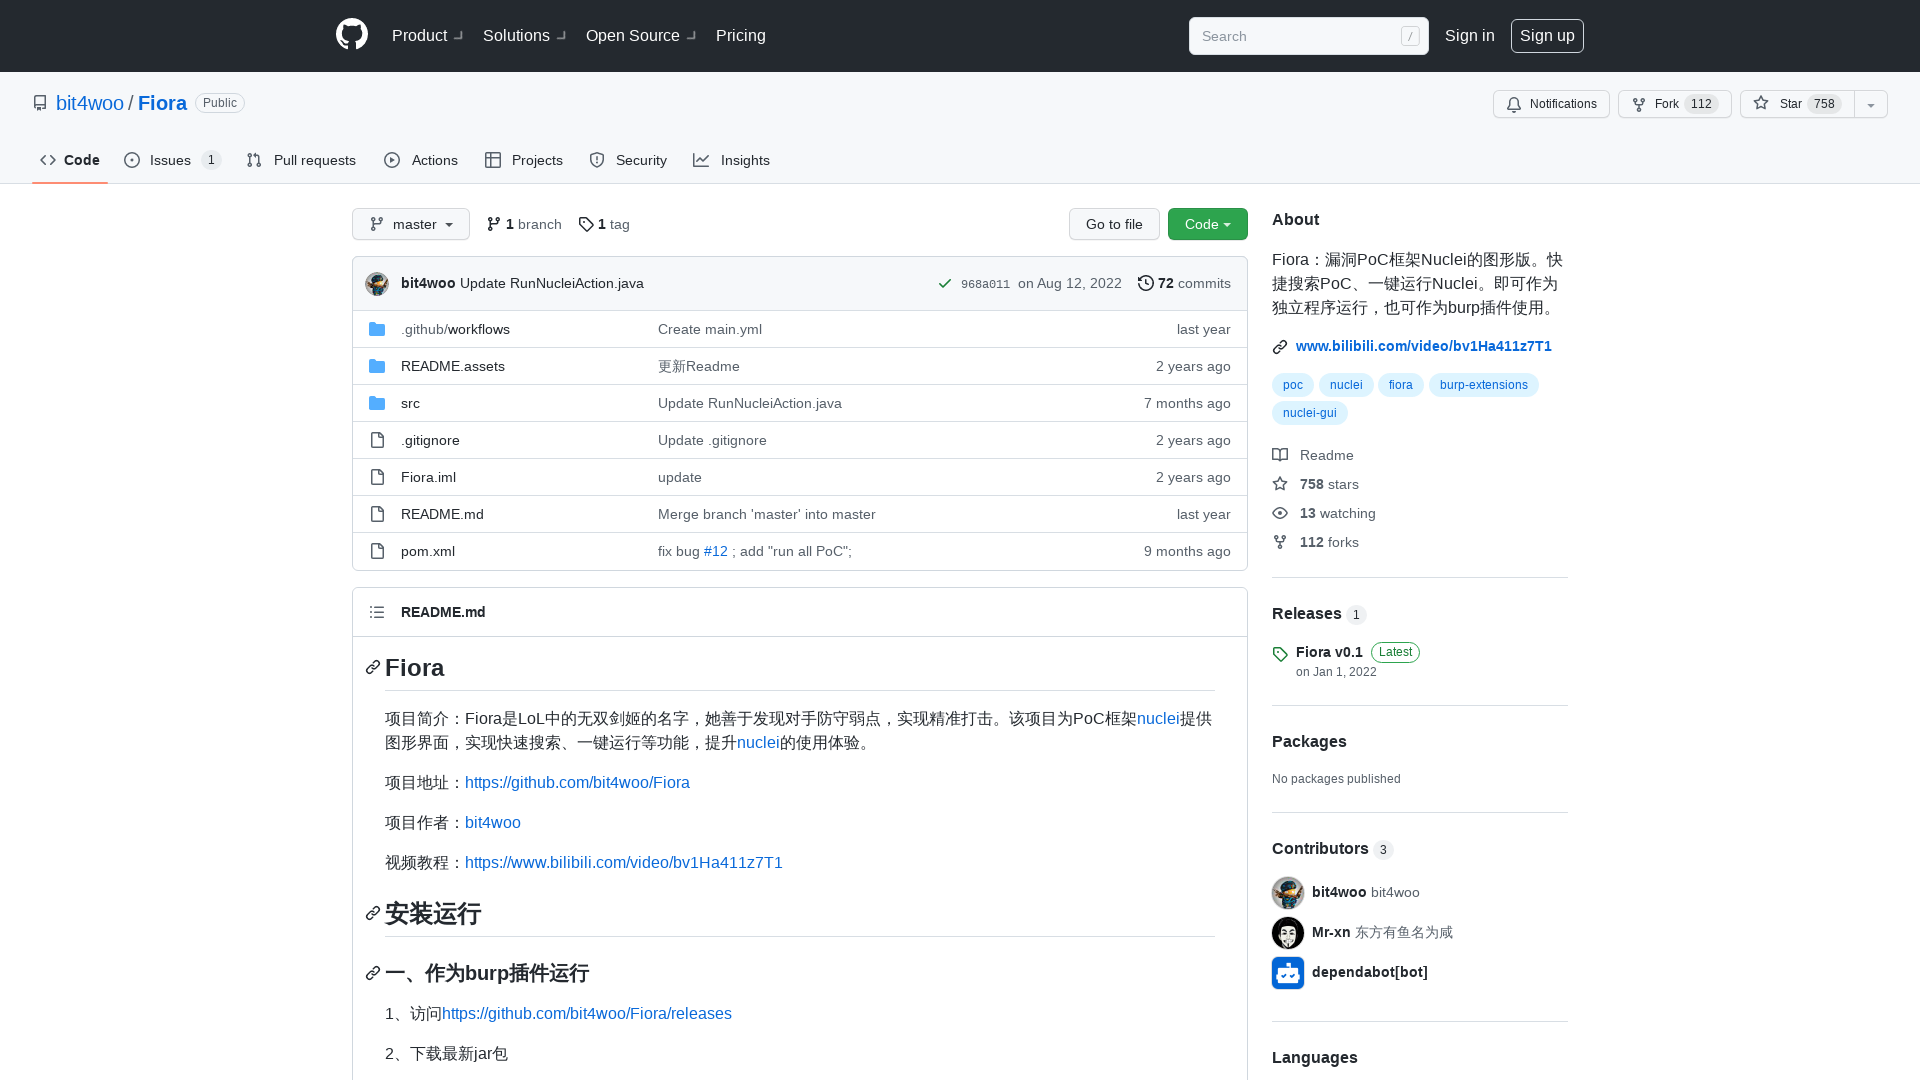Click the fork icon beside 112 forks
The width and height of the screenshot is (1920, 1080).
pyautogui.click(x=1280, y=542)
